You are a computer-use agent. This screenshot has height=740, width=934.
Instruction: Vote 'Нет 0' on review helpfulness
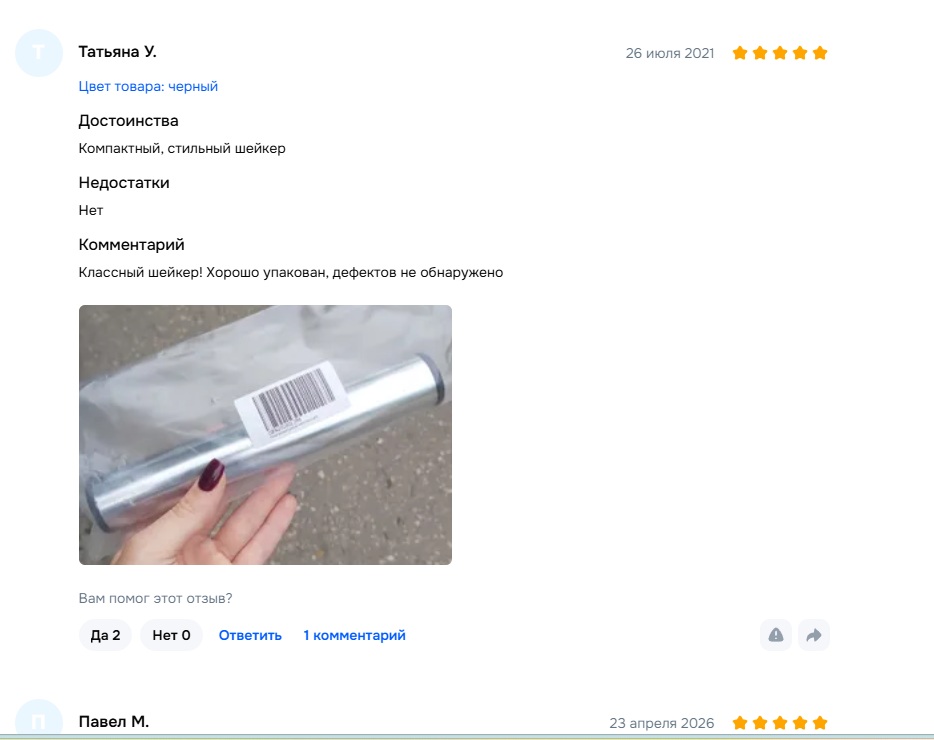(172, 635)
